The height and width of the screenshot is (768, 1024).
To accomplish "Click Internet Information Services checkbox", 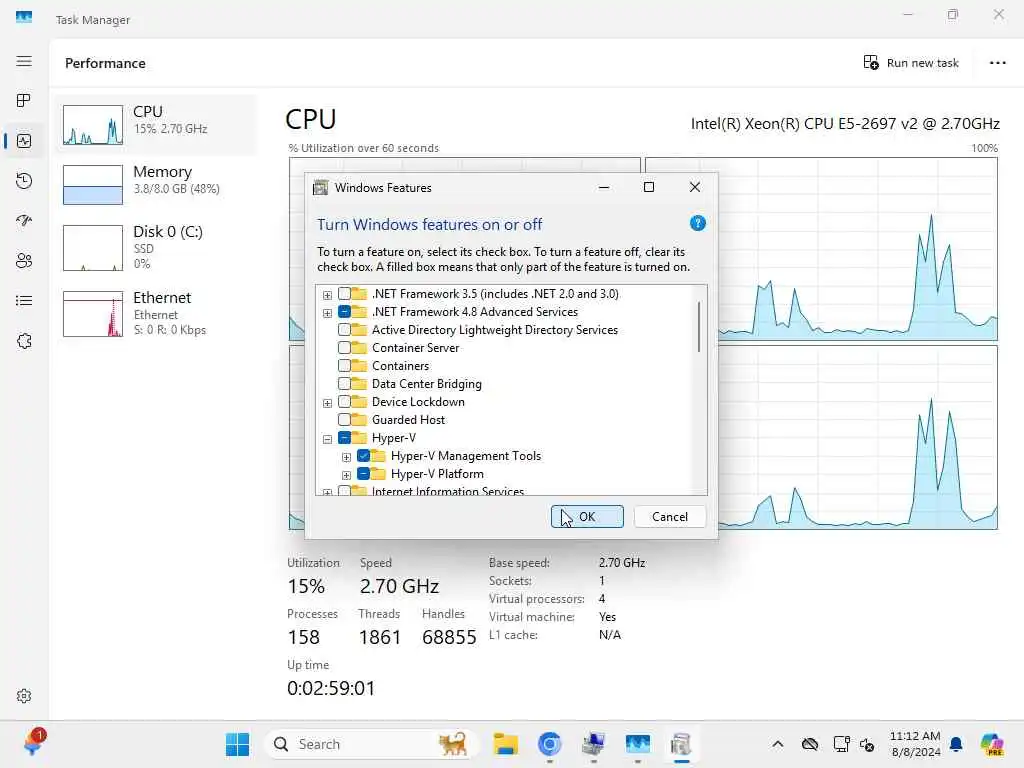I will point(344,491).
